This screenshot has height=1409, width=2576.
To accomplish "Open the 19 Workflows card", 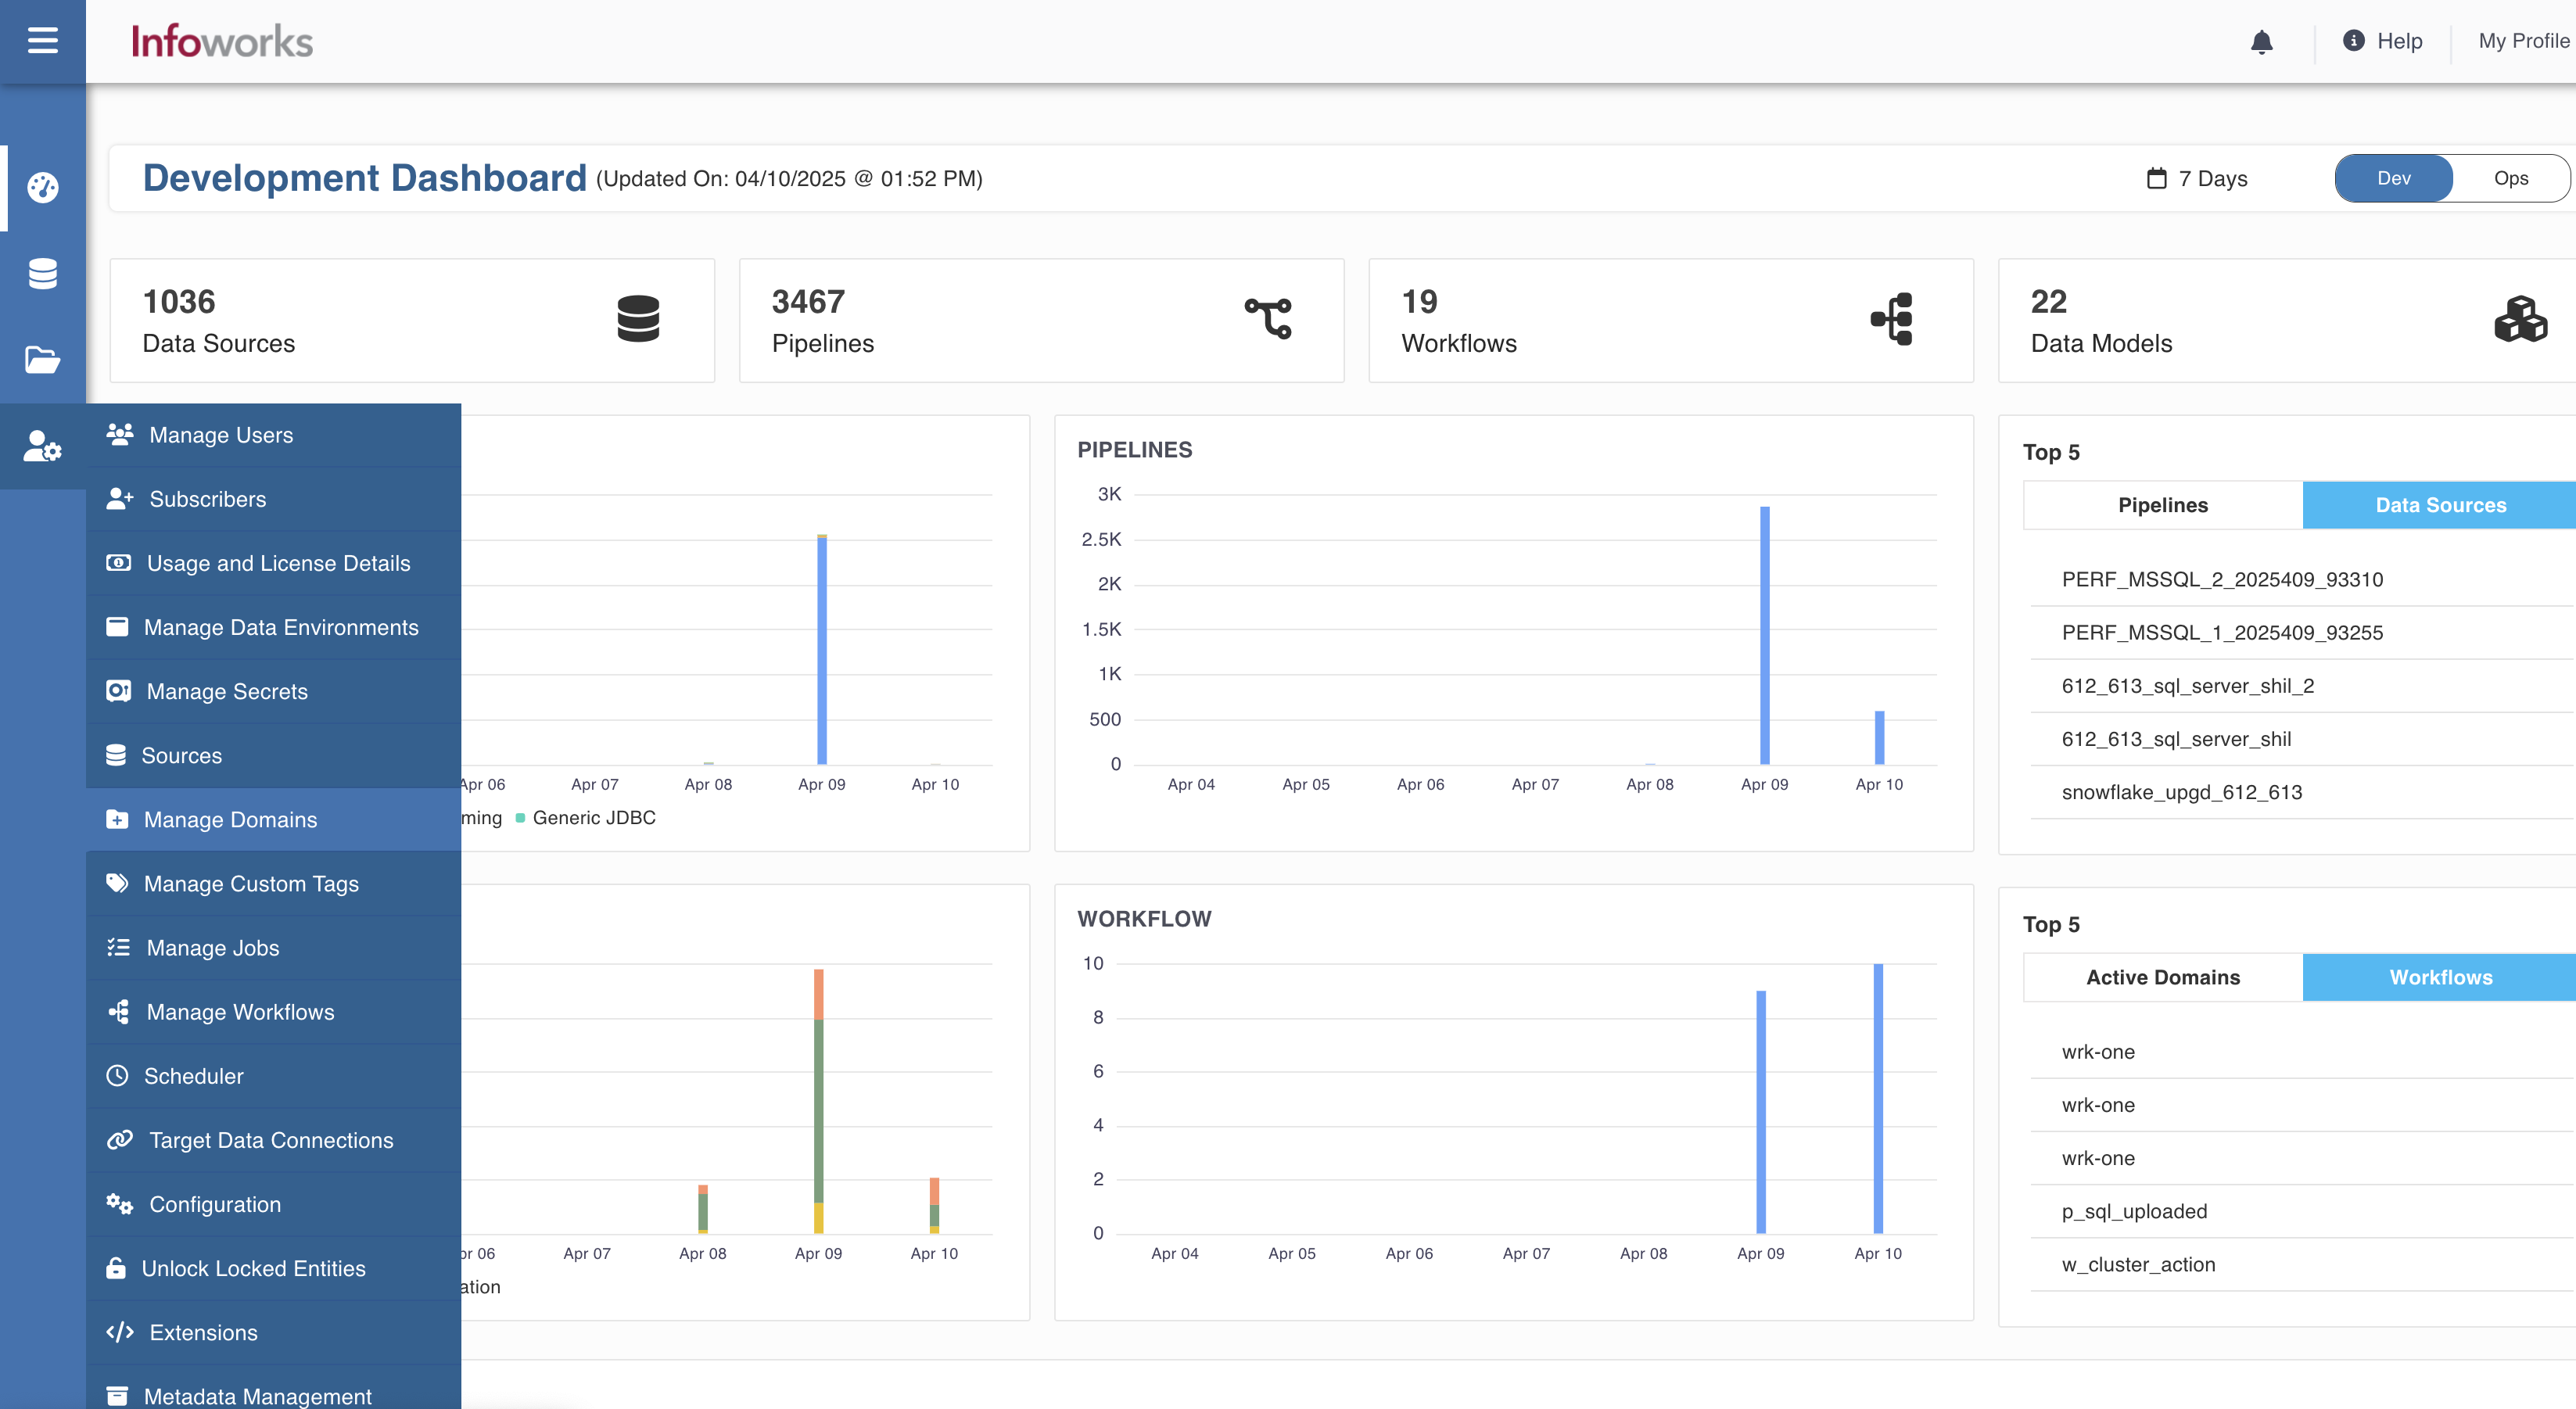I will coord(1670,320).
